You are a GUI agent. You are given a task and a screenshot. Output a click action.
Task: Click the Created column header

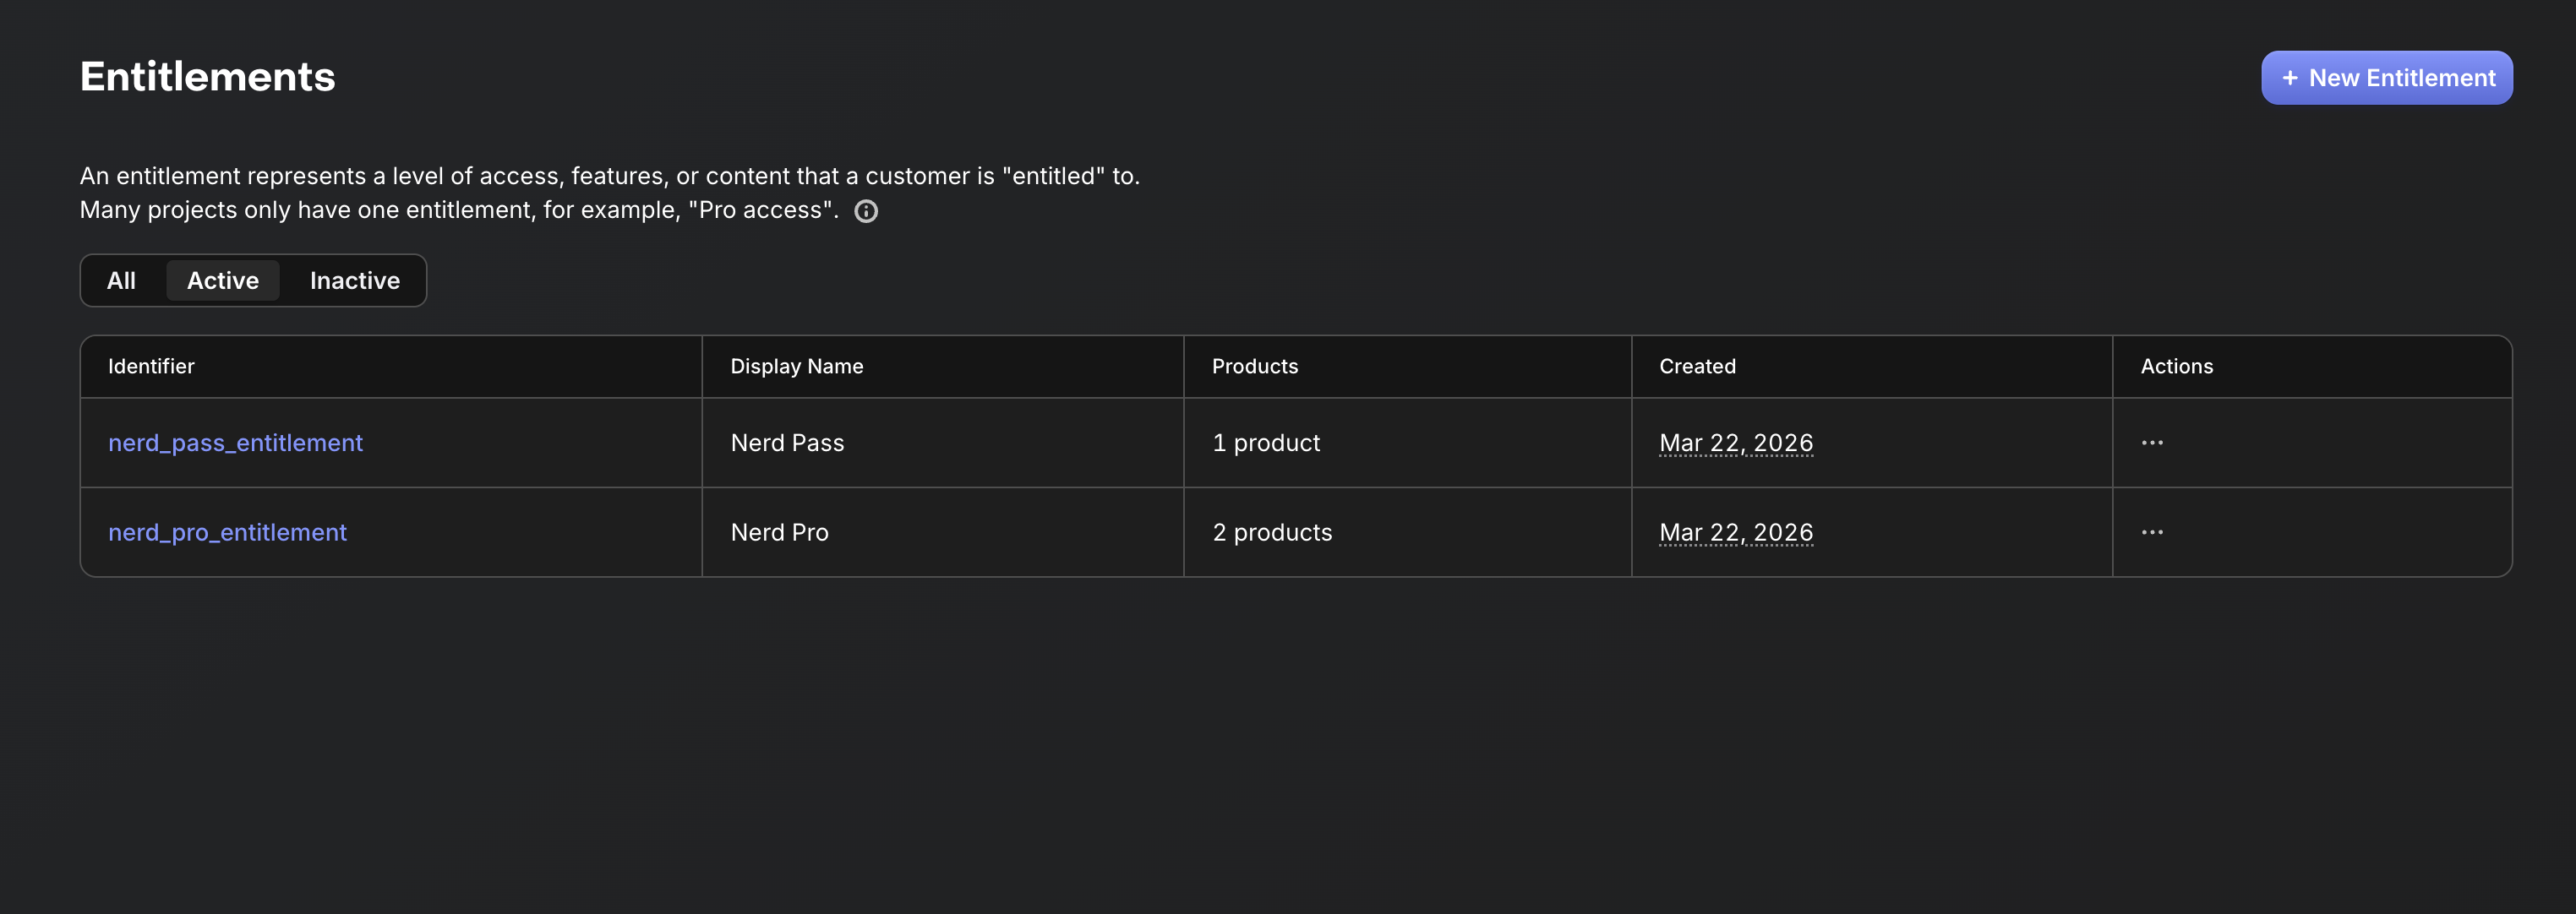click(x=1697, y=366)
